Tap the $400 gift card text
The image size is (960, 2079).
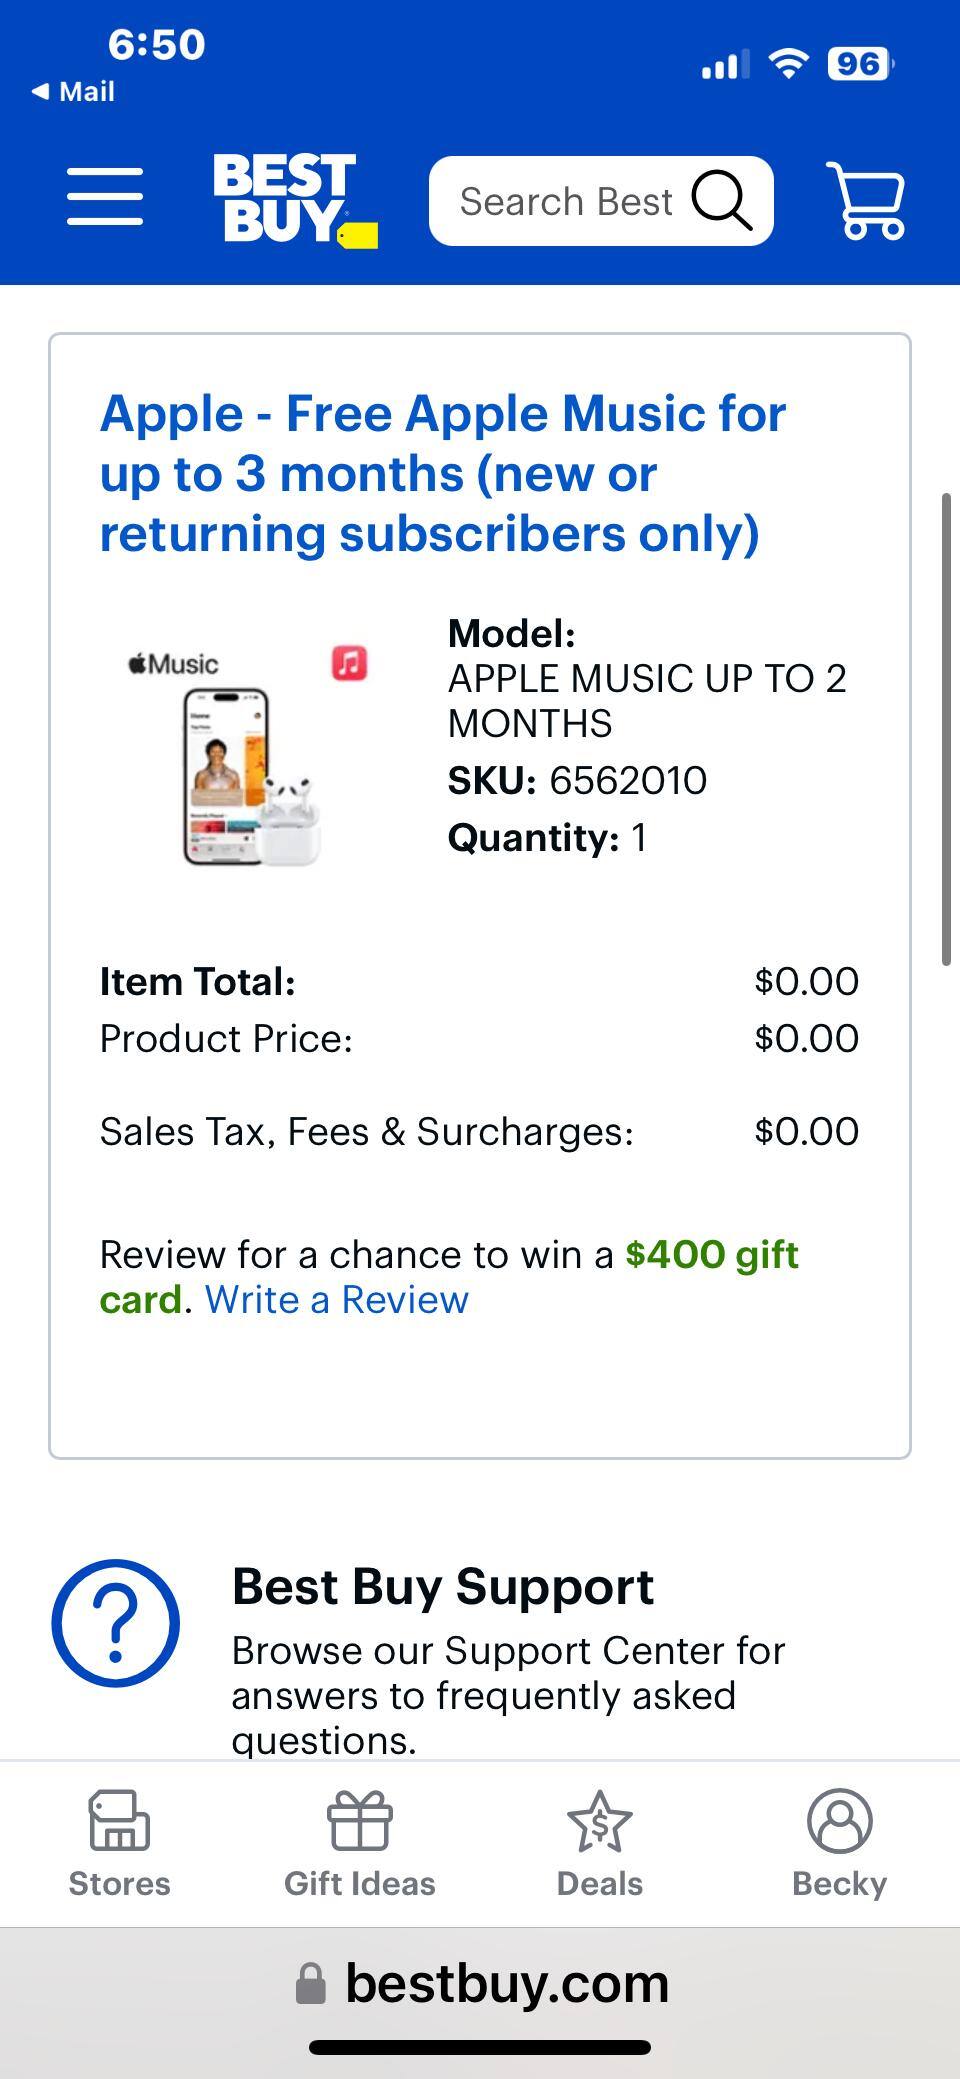click(711, 1255)
